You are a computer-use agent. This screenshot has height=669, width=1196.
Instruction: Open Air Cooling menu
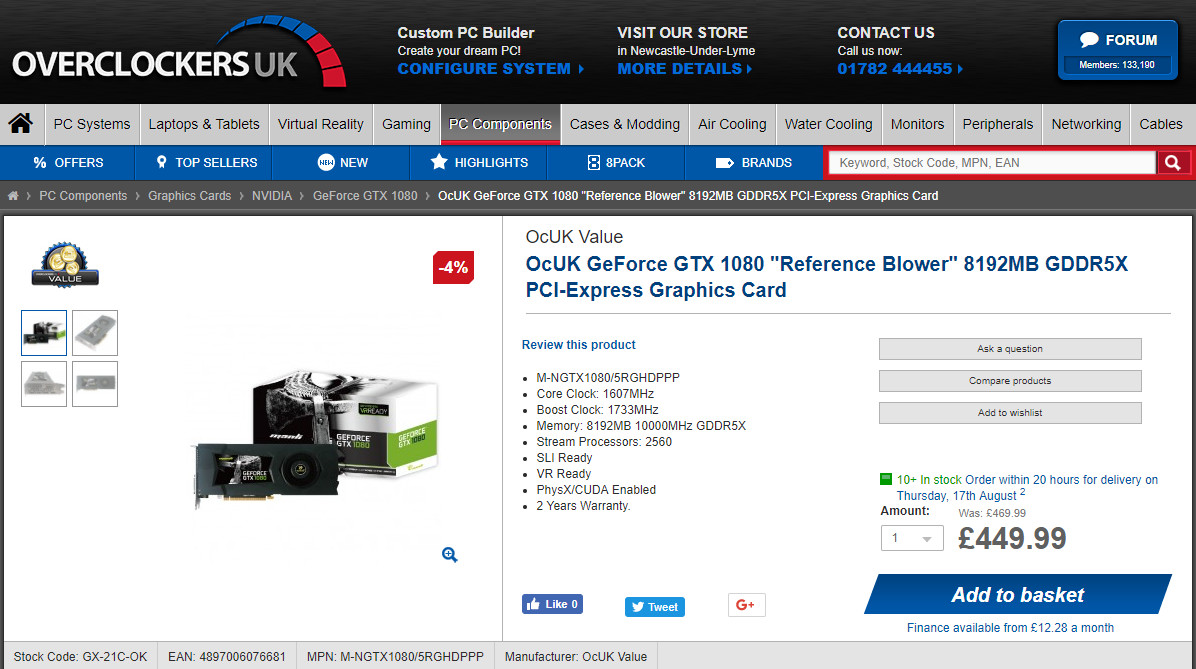tap(732, 124)
